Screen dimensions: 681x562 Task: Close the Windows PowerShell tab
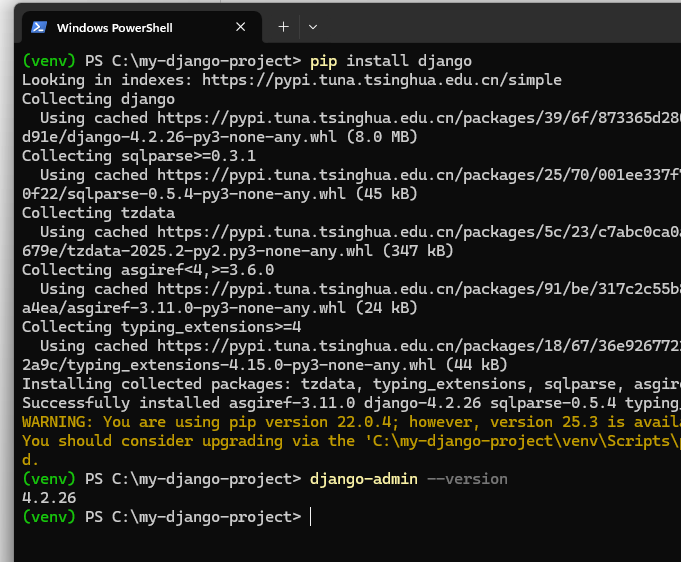[241, 27]
